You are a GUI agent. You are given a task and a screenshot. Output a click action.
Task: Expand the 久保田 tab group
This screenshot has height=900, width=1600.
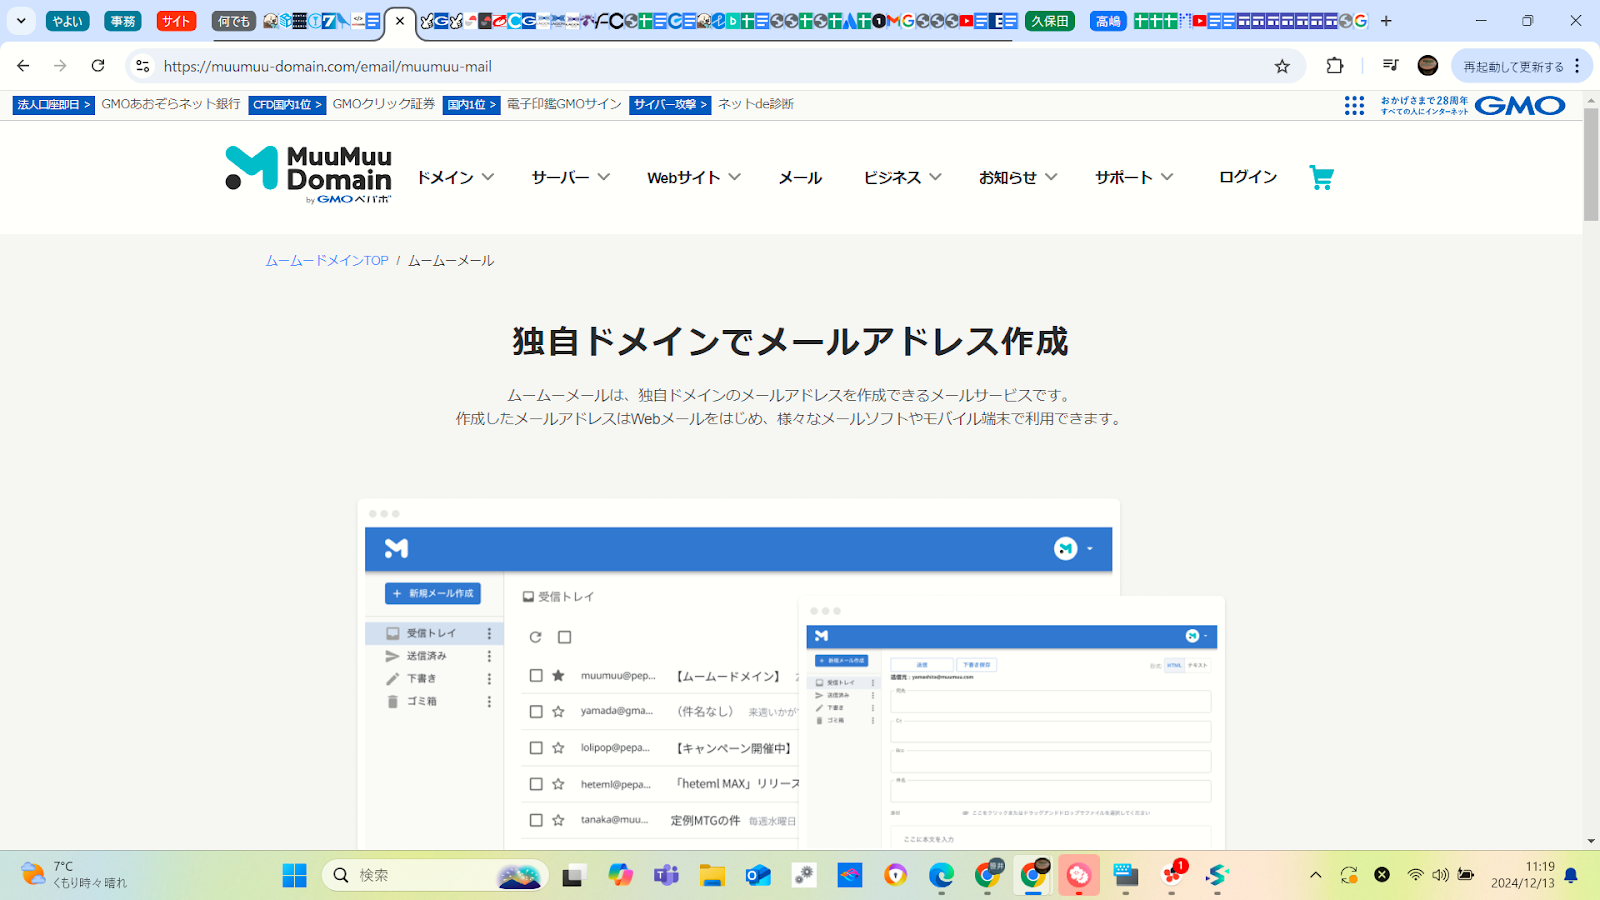pyautogui.click(x=1050, y=21)
